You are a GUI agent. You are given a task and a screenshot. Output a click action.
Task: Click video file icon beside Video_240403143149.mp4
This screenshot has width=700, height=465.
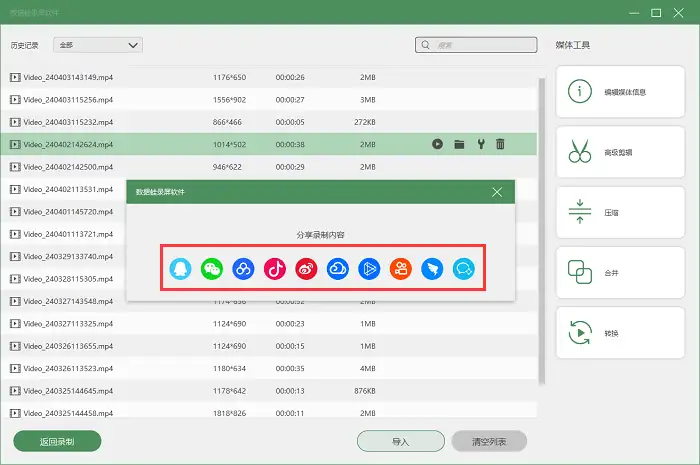point(15,77)
